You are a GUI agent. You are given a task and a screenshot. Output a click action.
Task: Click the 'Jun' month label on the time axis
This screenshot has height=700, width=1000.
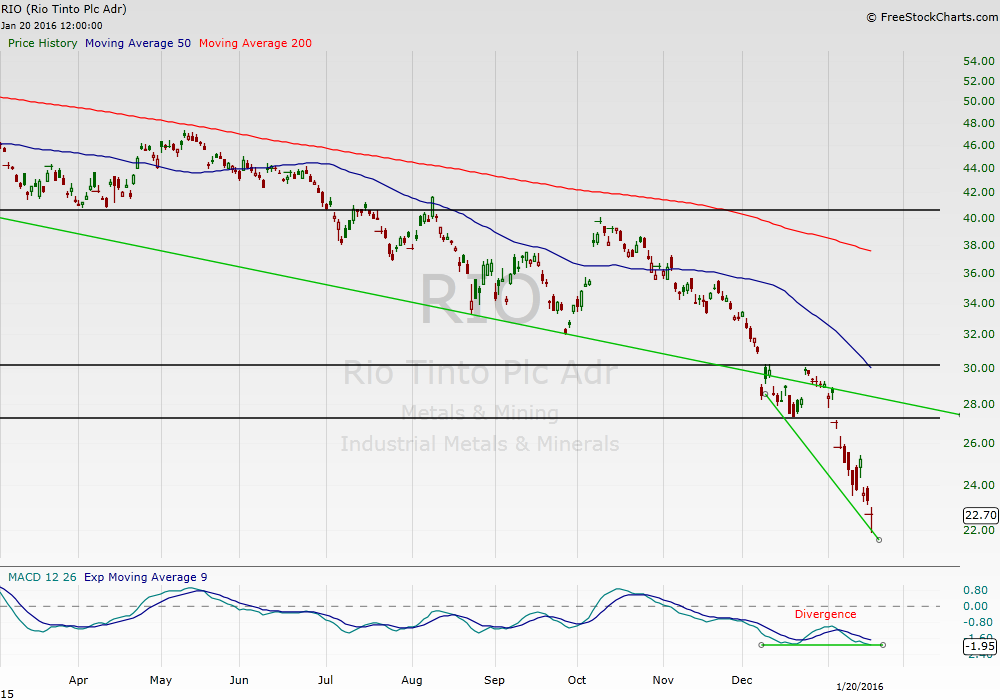click(x=239, y=680)
